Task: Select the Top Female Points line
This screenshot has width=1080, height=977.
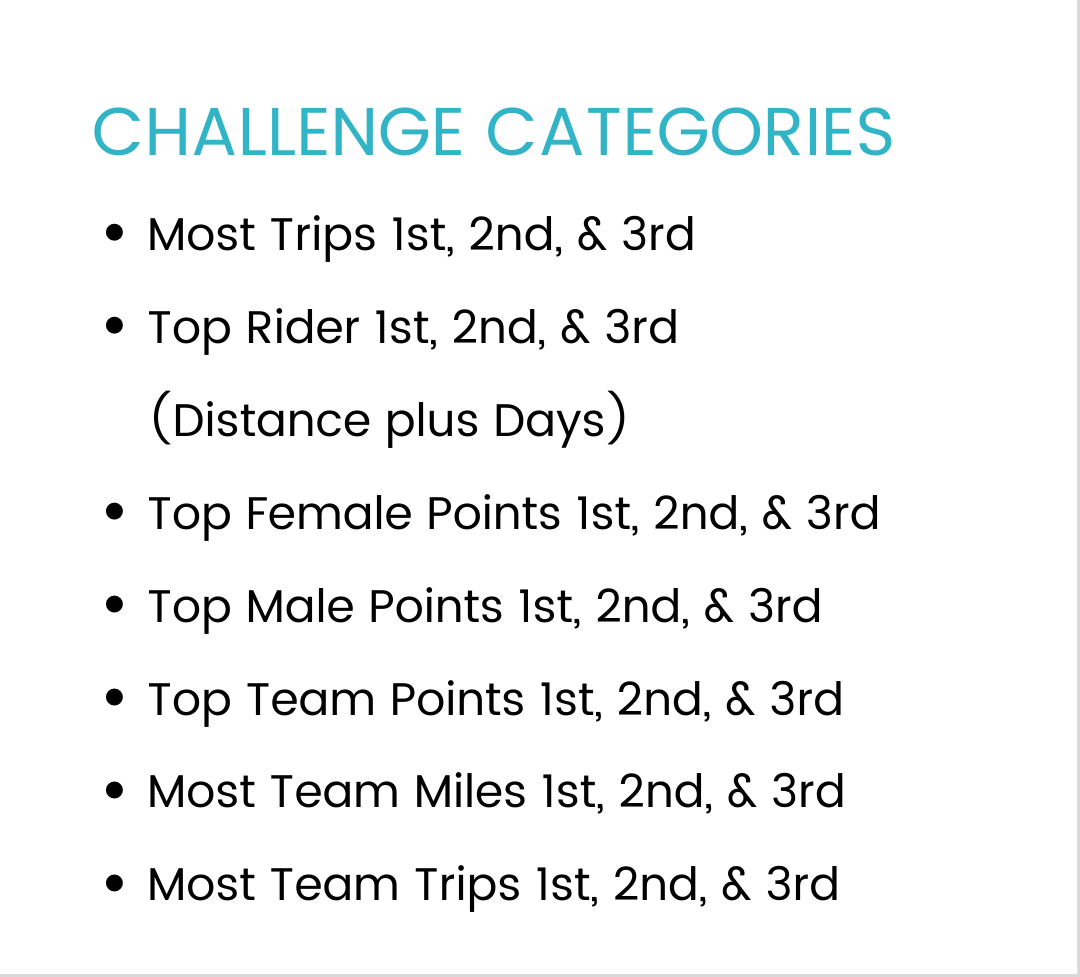Action: [514, 513]
